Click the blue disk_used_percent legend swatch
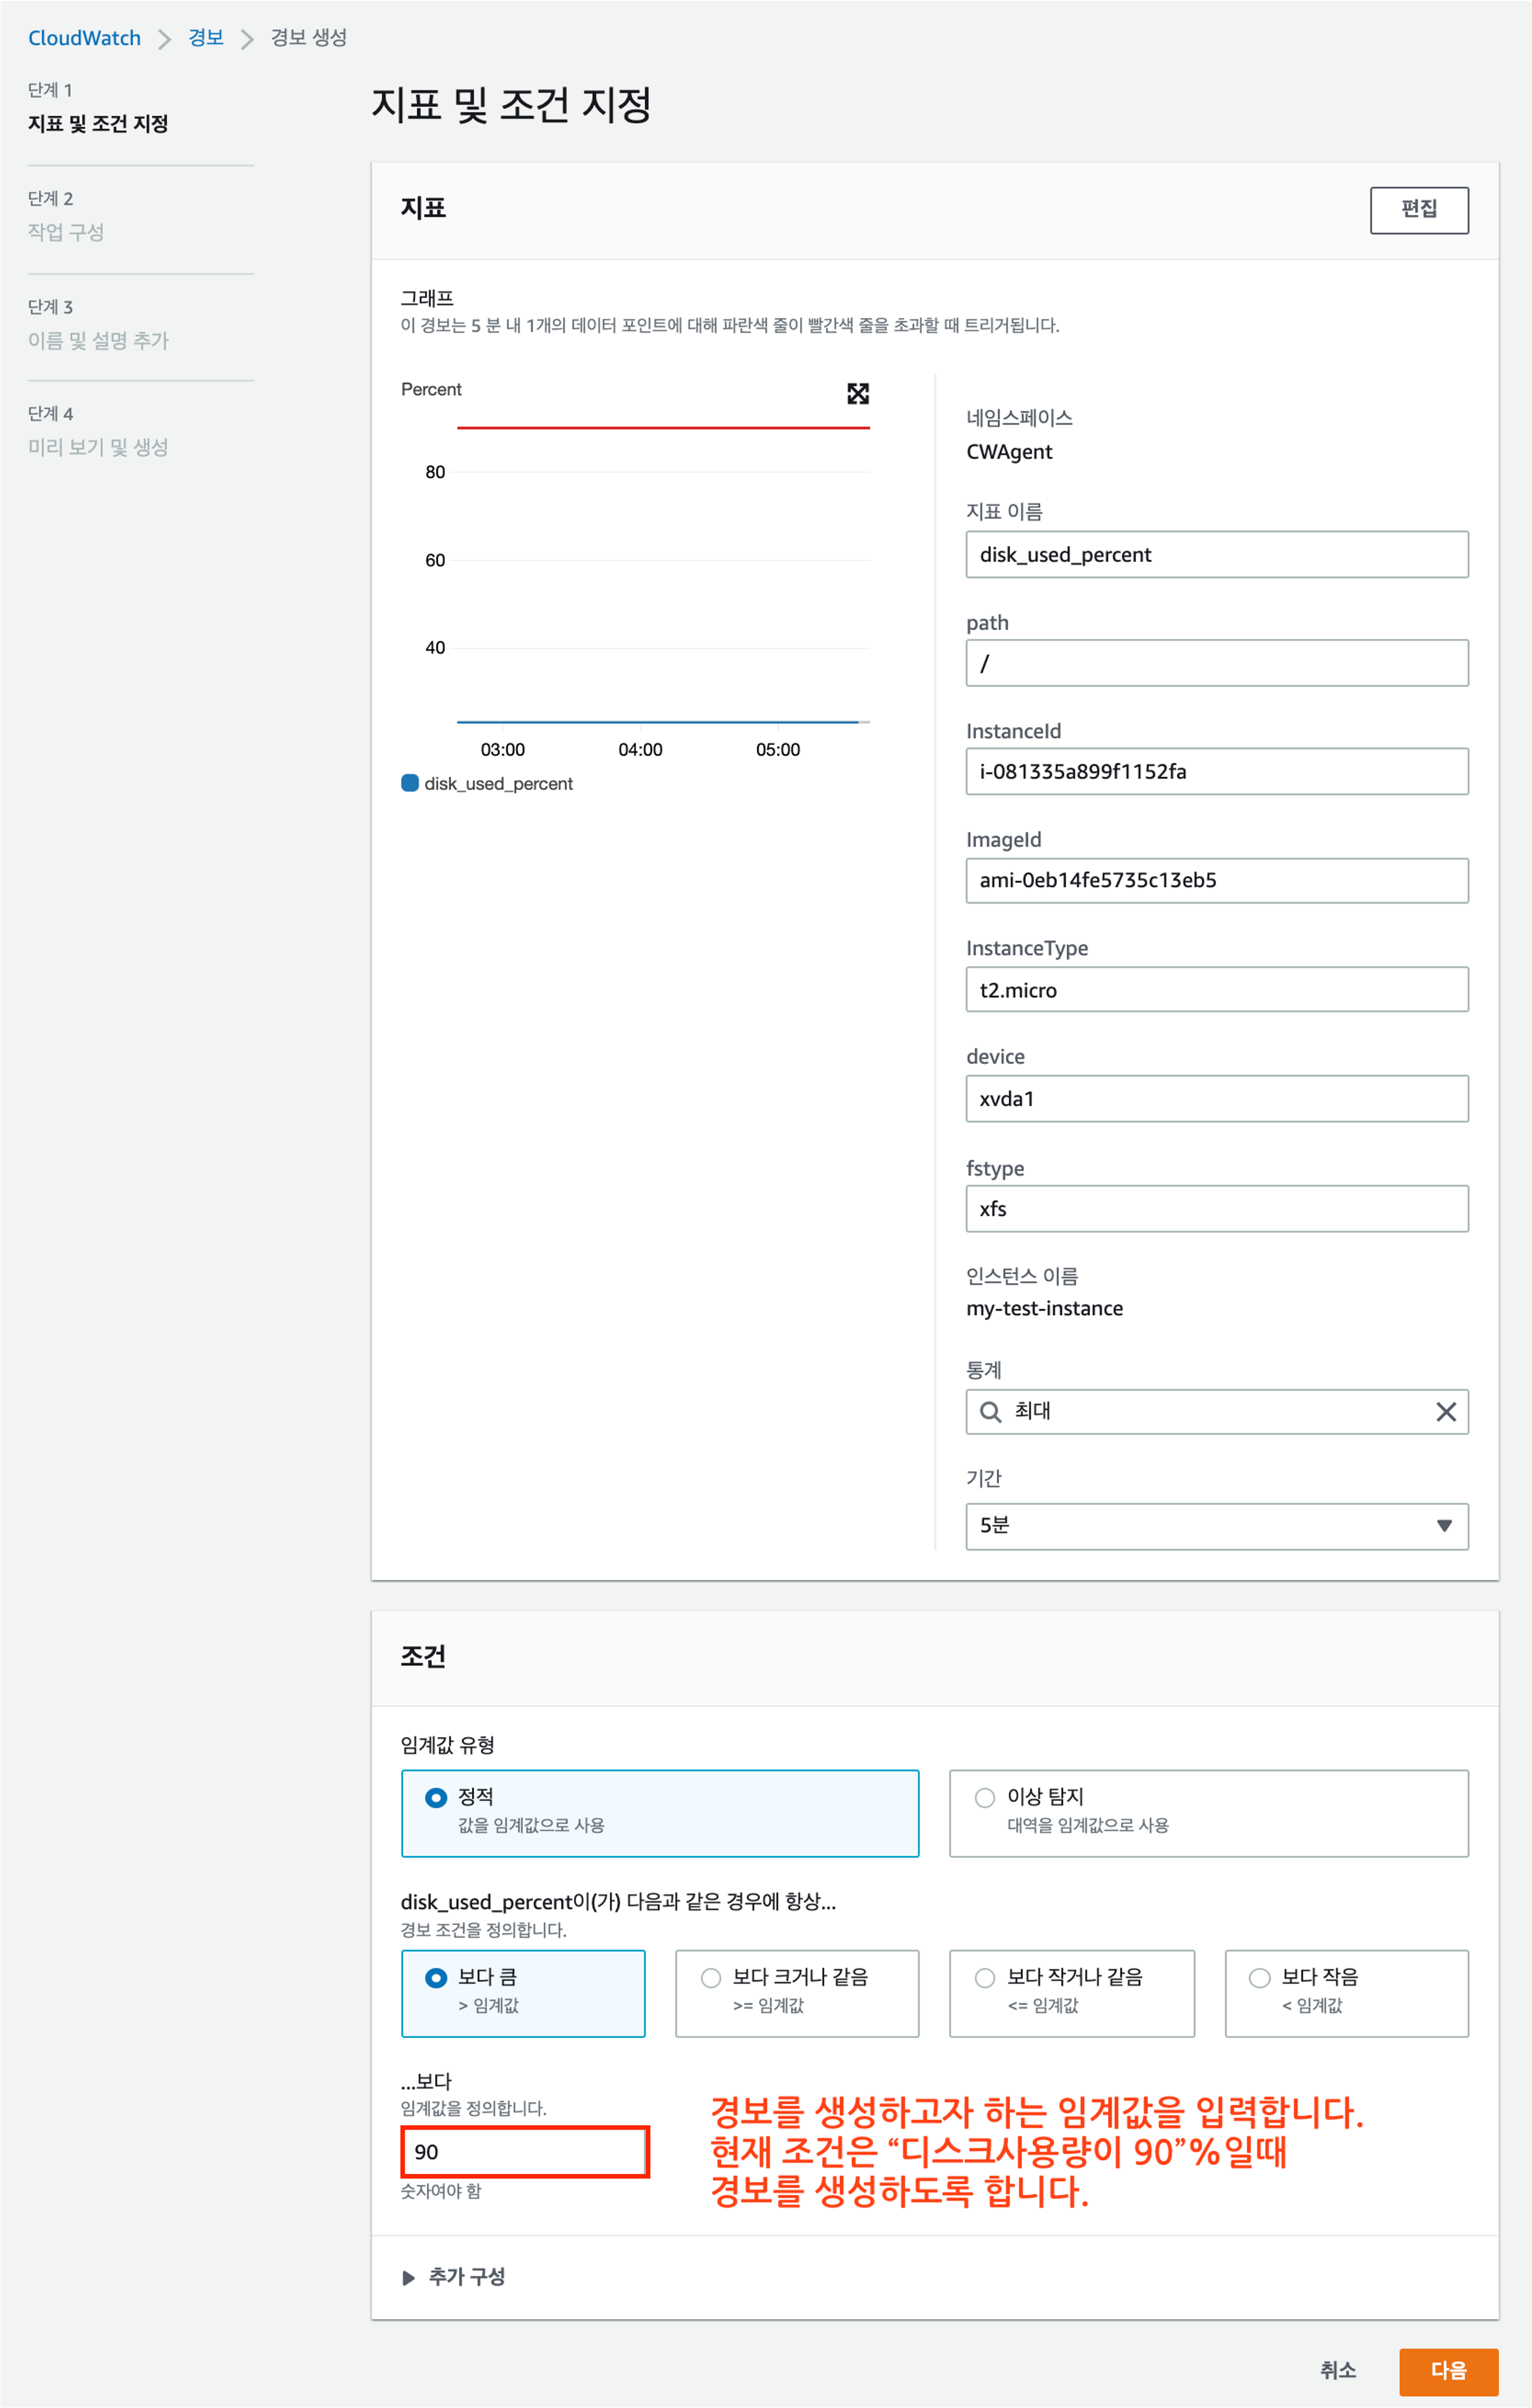This screenshot has width=1532, height=2408. tap(410, 783)
